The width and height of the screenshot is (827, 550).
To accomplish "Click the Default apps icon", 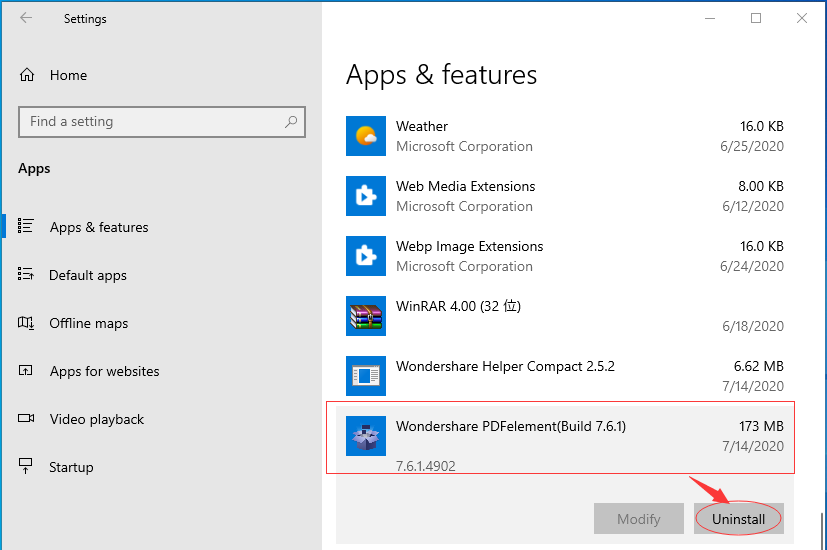I will tap(26, 274).
